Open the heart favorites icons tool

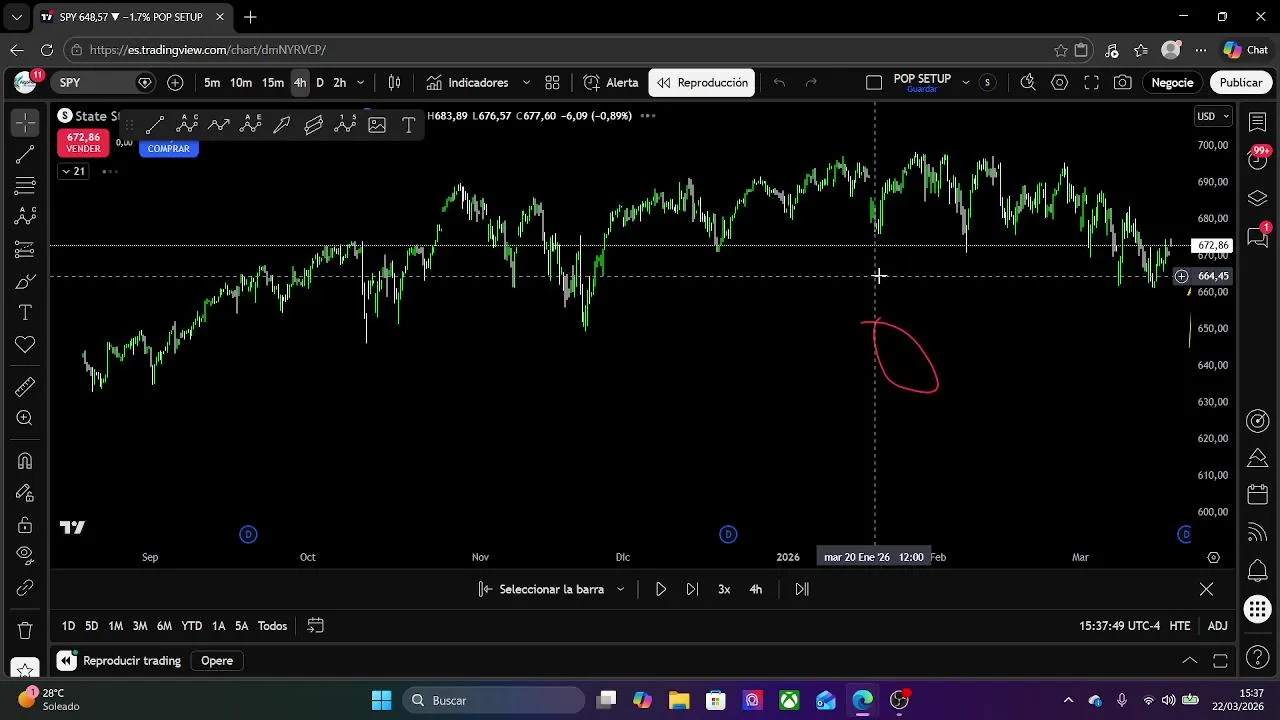click(25, 345)
